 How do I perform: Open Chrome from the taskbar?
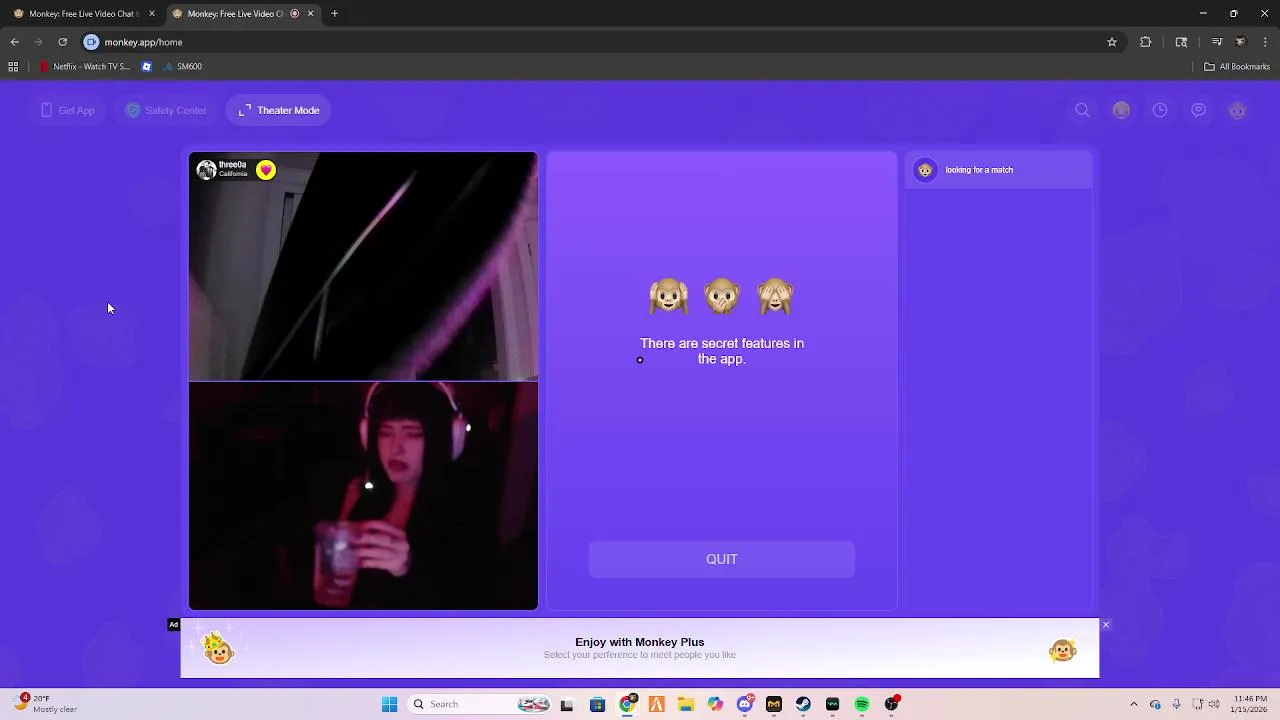627,704
